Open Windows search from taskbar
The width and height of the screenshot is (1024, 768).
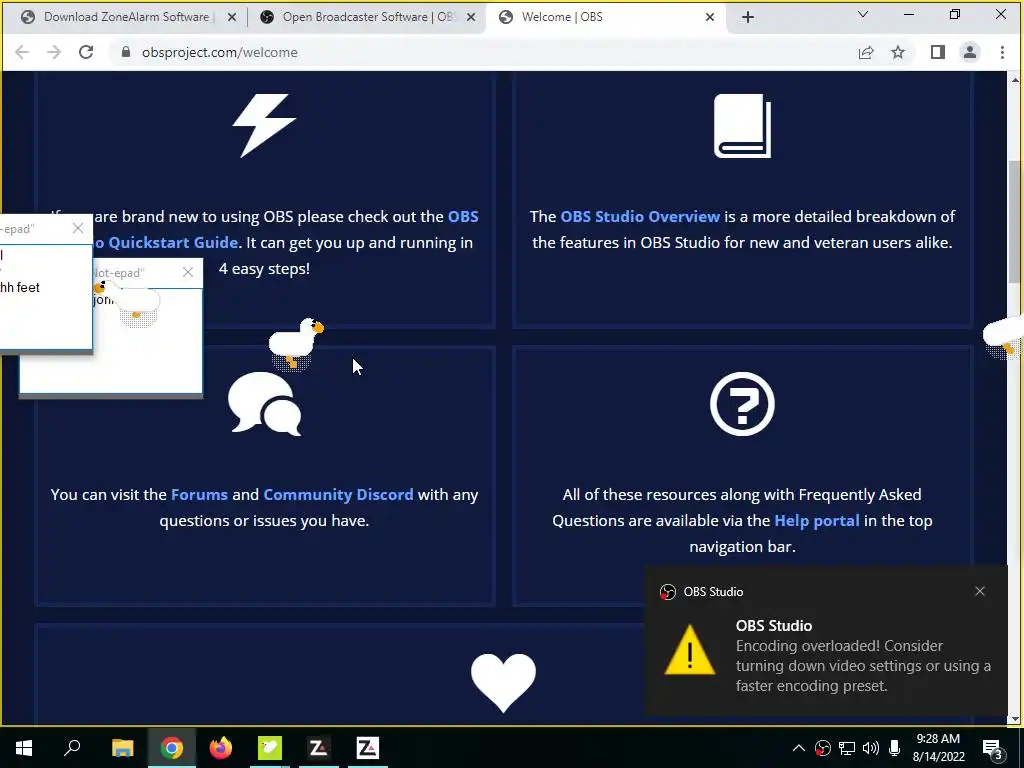72,748
